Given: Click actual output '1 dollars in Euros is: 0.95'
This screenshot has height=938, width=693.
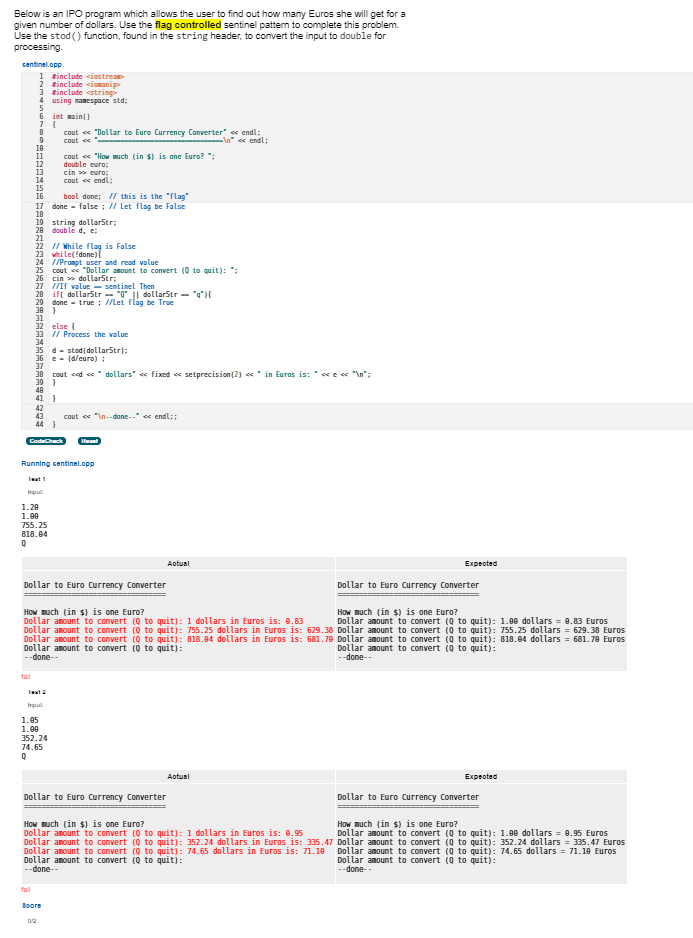Looking at the screenshot, I should [x=245, y=833].
